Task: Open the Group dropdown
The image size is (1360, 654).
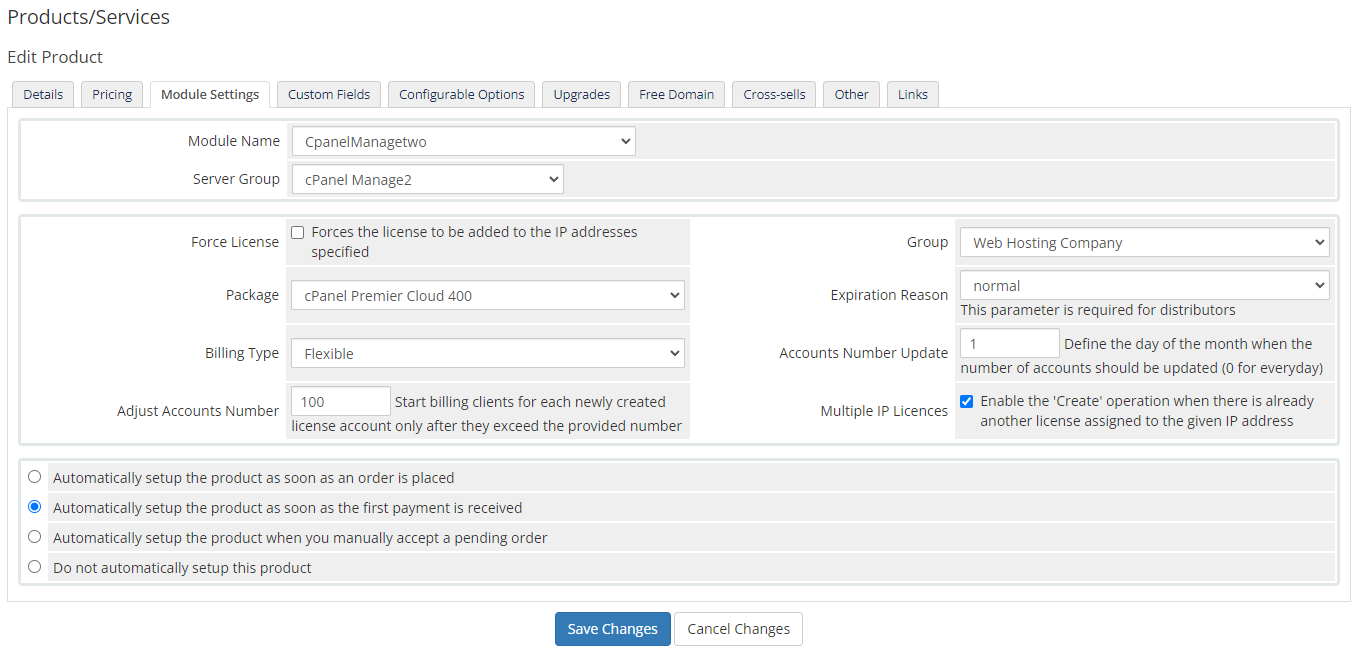Action: (x=1144, y=243)
